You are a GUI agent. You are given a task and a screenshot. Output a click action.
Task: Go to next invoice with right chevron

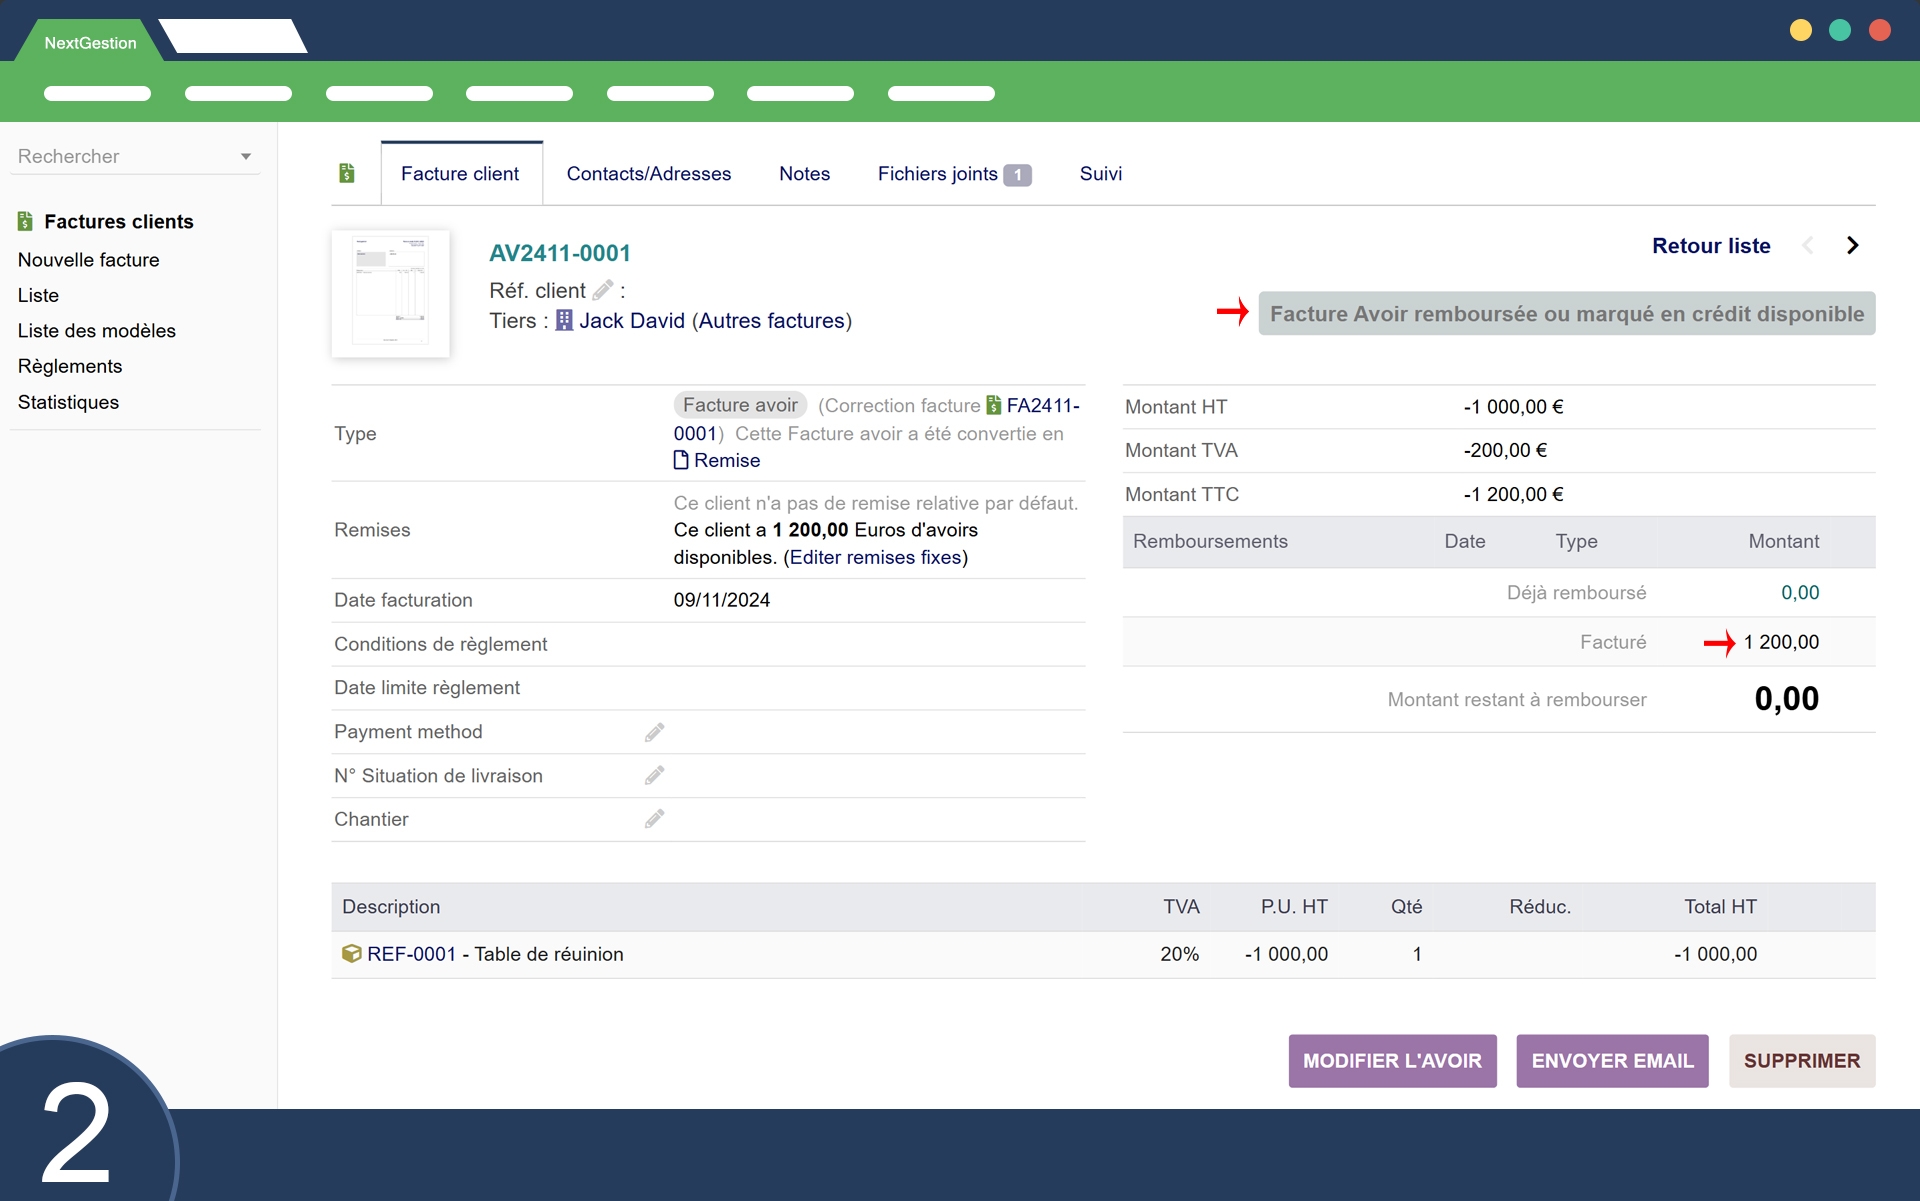(x=1852, y=246)
